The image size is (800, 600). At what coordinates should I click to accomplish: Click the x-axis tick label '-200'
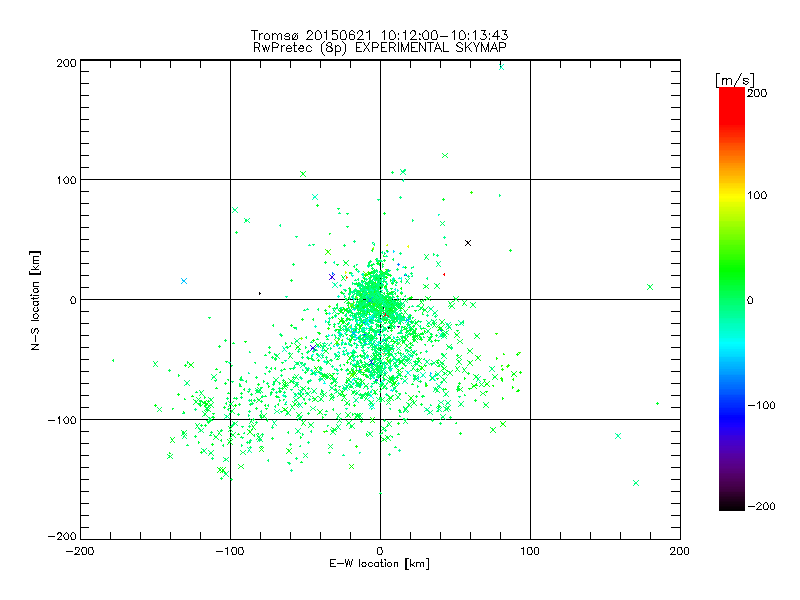click(x=80, y=551)
